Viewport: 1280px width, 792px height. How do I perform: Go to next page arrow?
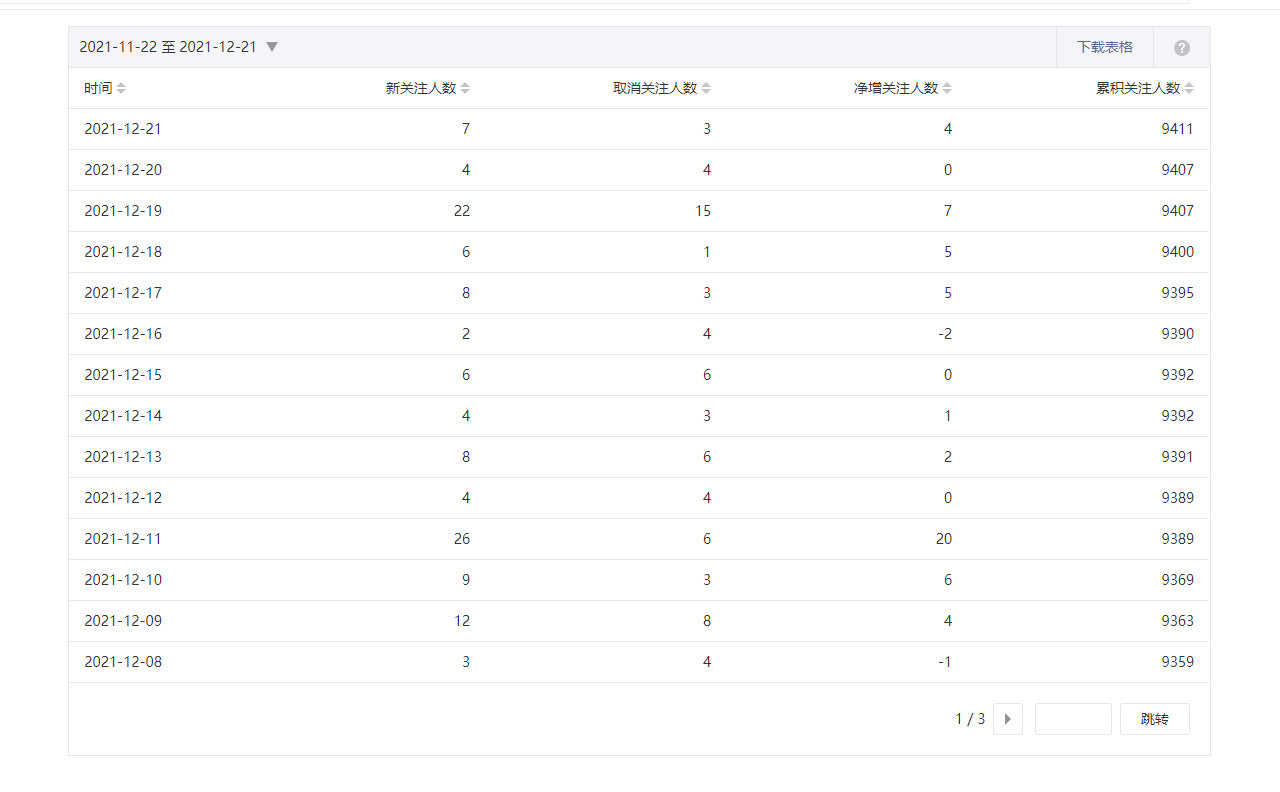[1007, 719]
